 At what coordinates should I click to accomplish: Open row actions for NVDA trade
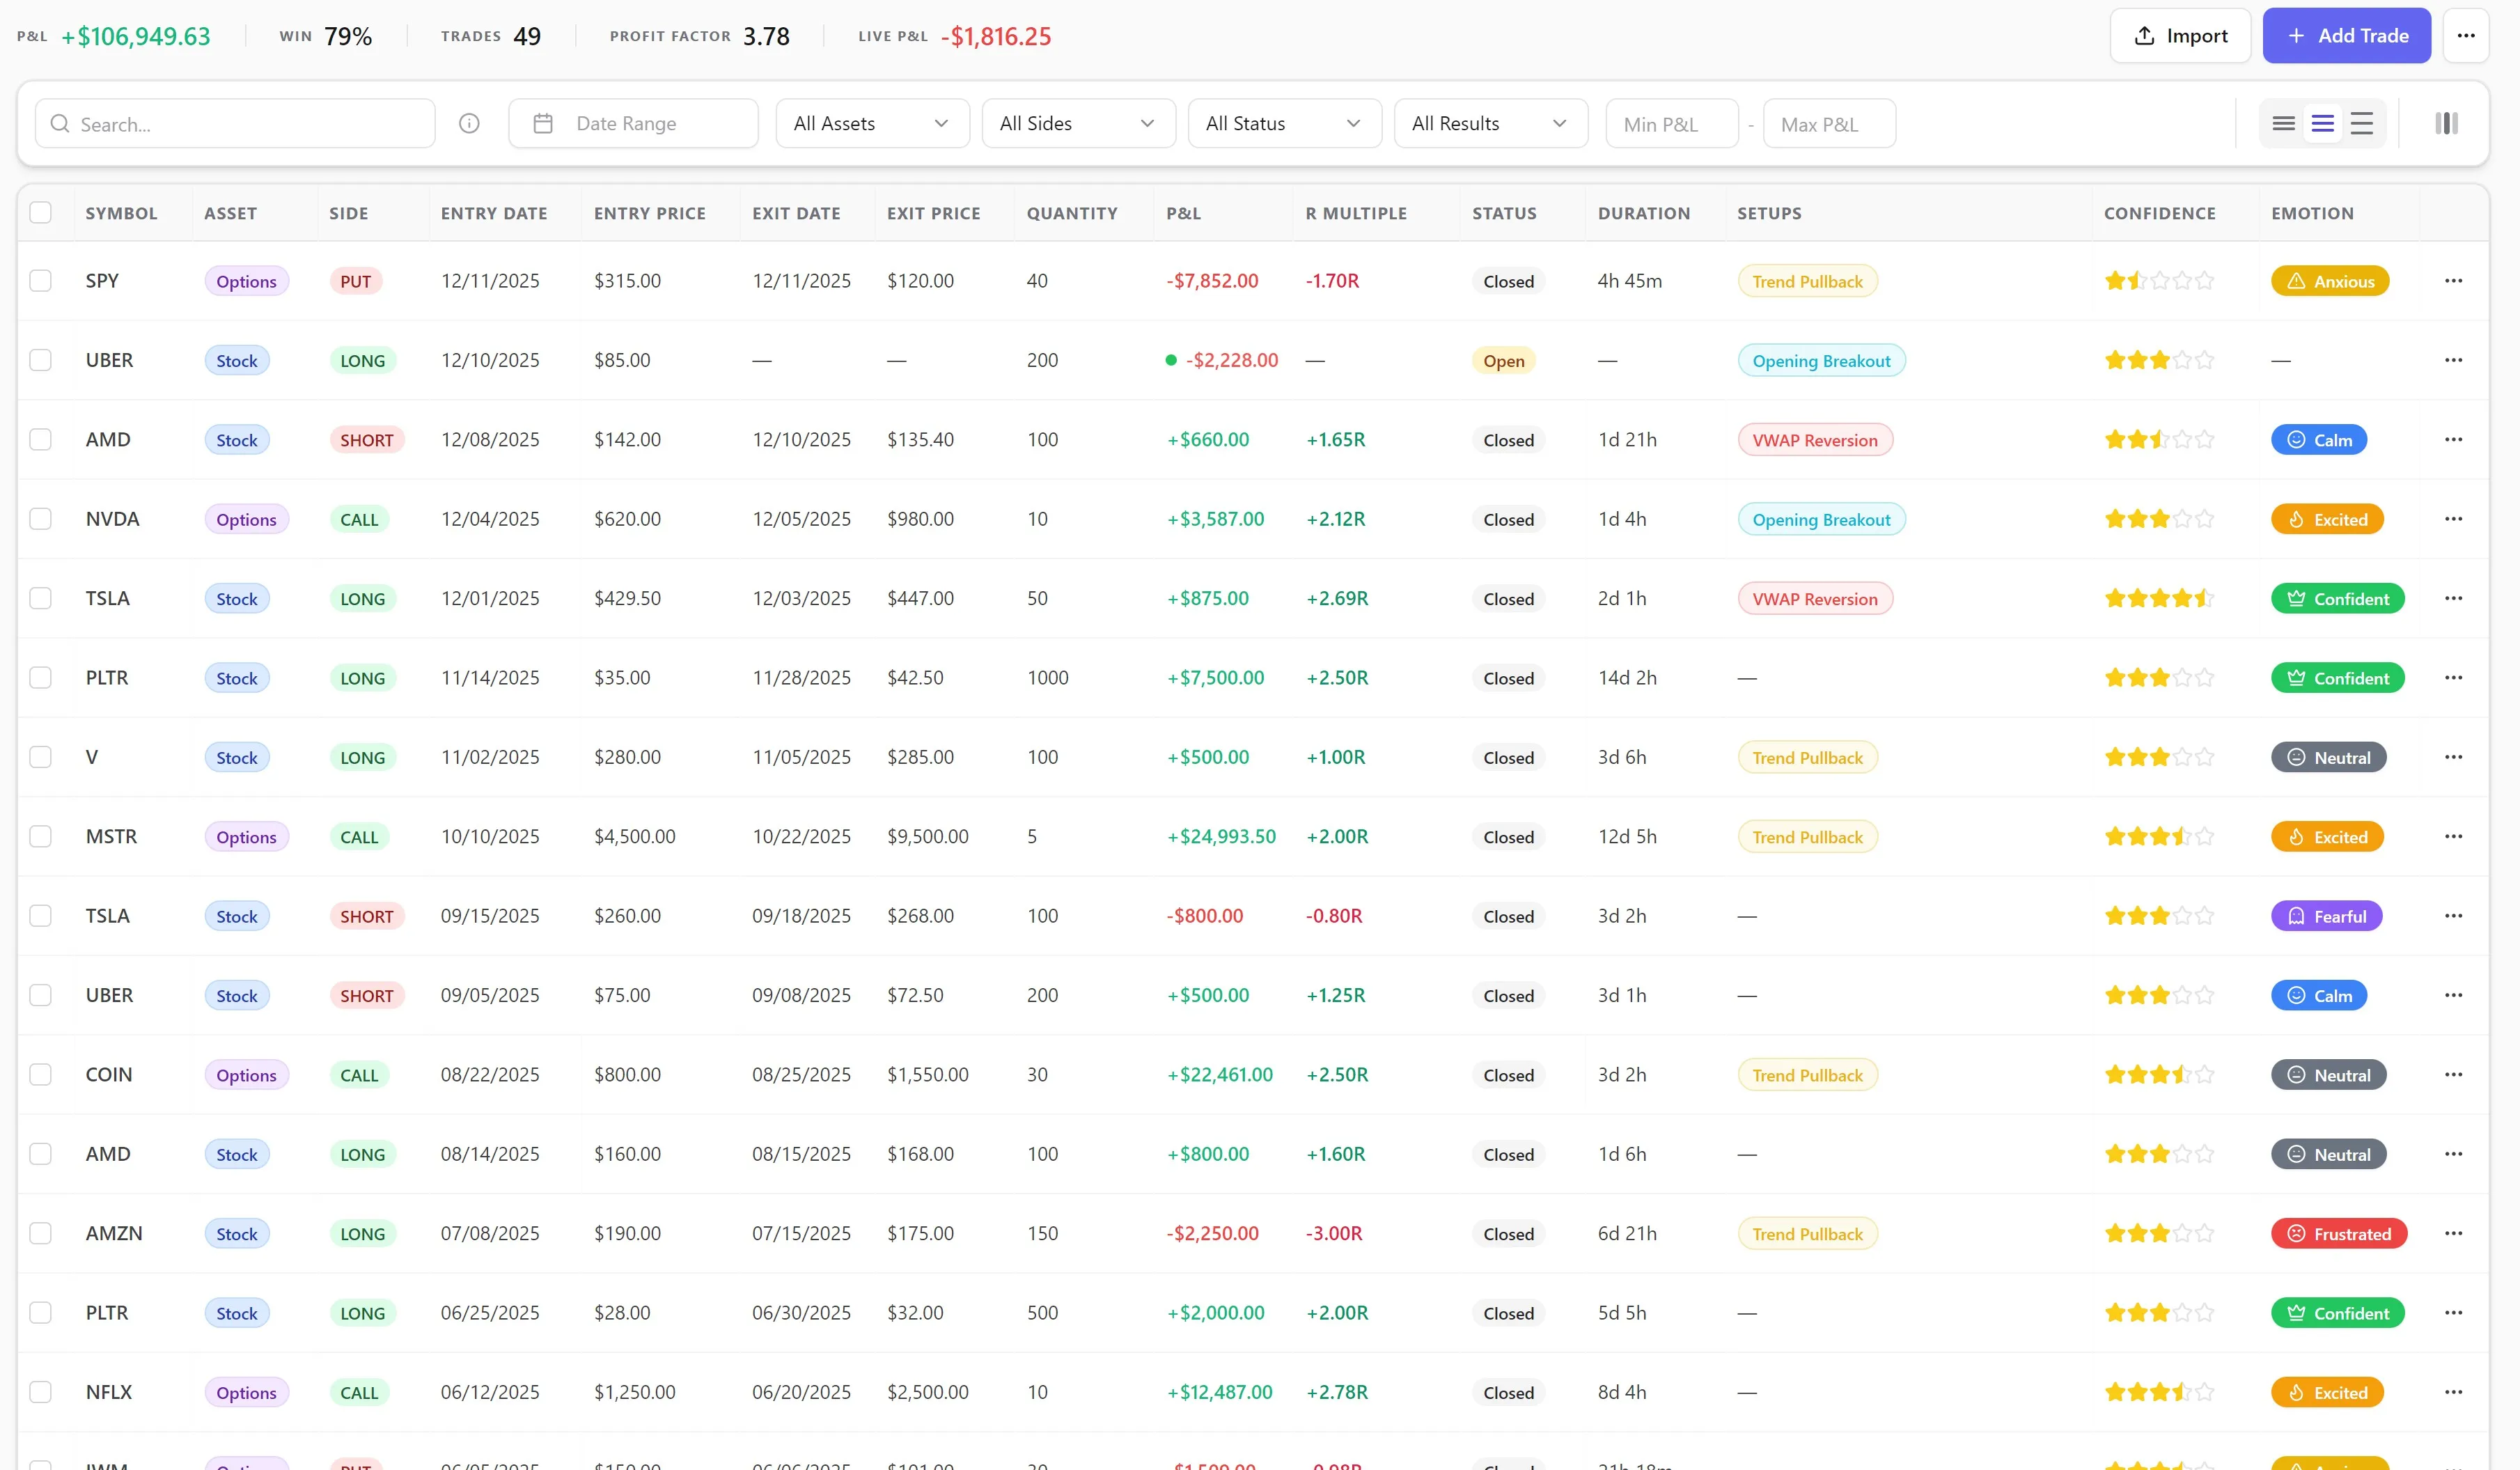click(2452, 519)
